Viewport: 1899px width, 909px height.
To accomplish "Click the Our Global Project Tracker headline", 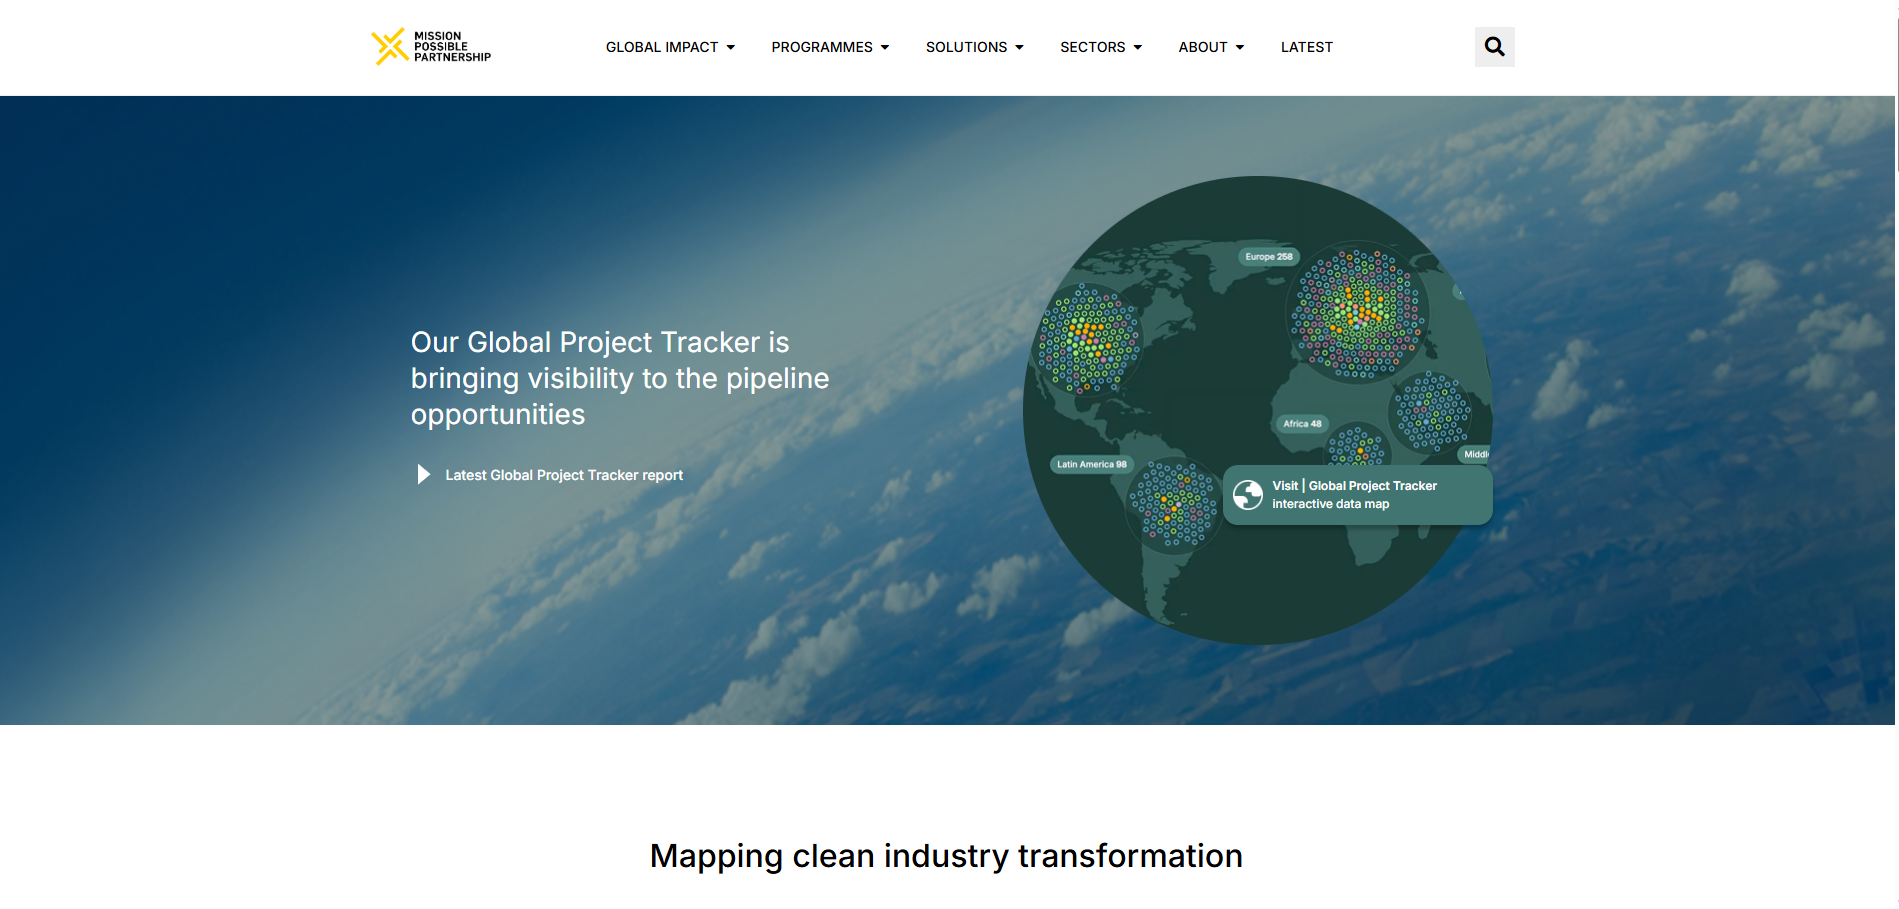I will pyautogui.click(x=620, y=378).
